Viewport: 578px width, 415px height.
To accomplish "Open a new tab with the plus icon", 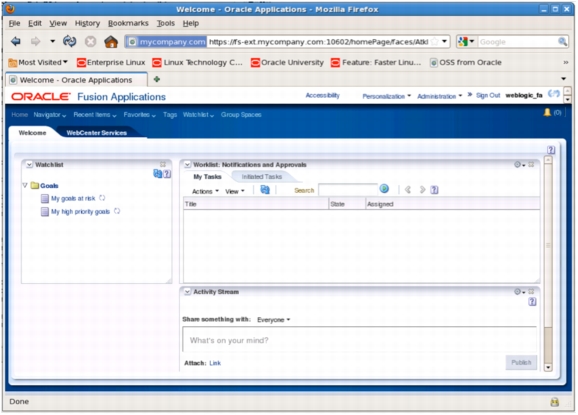I will pos(157,79).
